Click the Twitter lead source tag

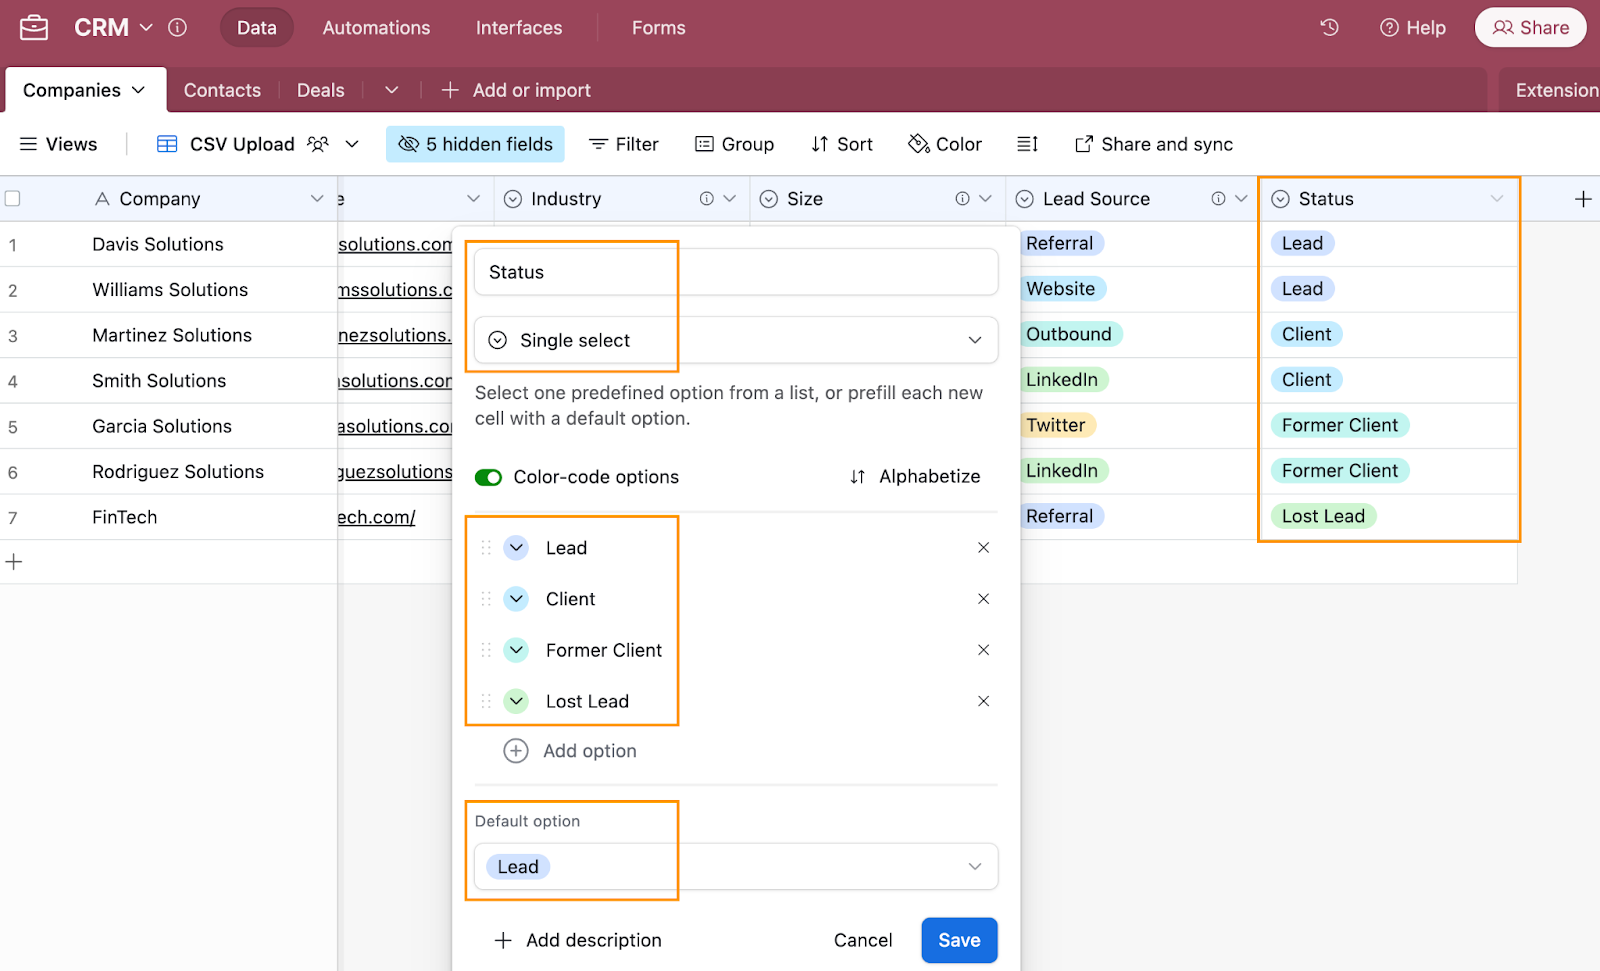tap(1056, 425)
